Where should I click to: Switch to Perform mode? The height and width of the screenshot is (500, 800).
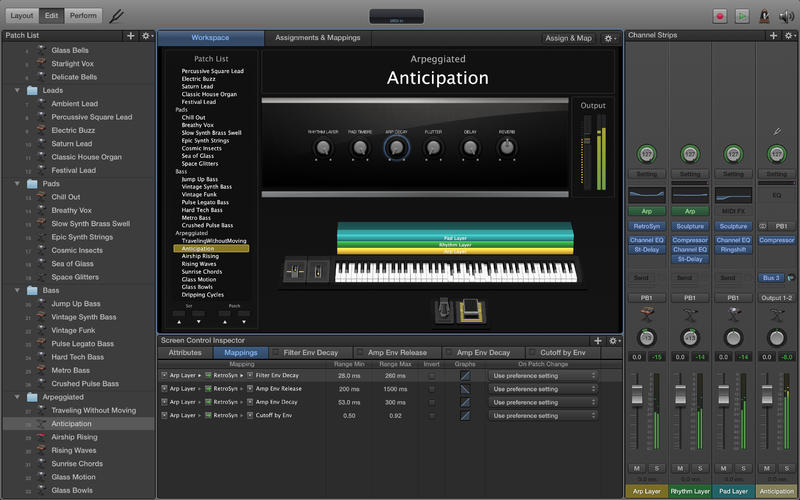click(83, 16)
